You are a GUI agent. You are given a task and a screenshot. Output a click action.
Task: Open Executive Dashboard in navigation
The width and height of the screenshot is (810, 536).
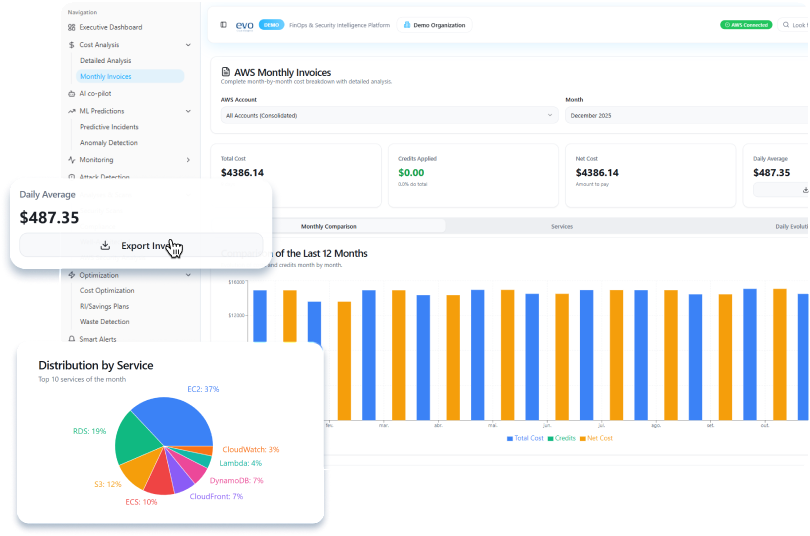click(111, 27)
